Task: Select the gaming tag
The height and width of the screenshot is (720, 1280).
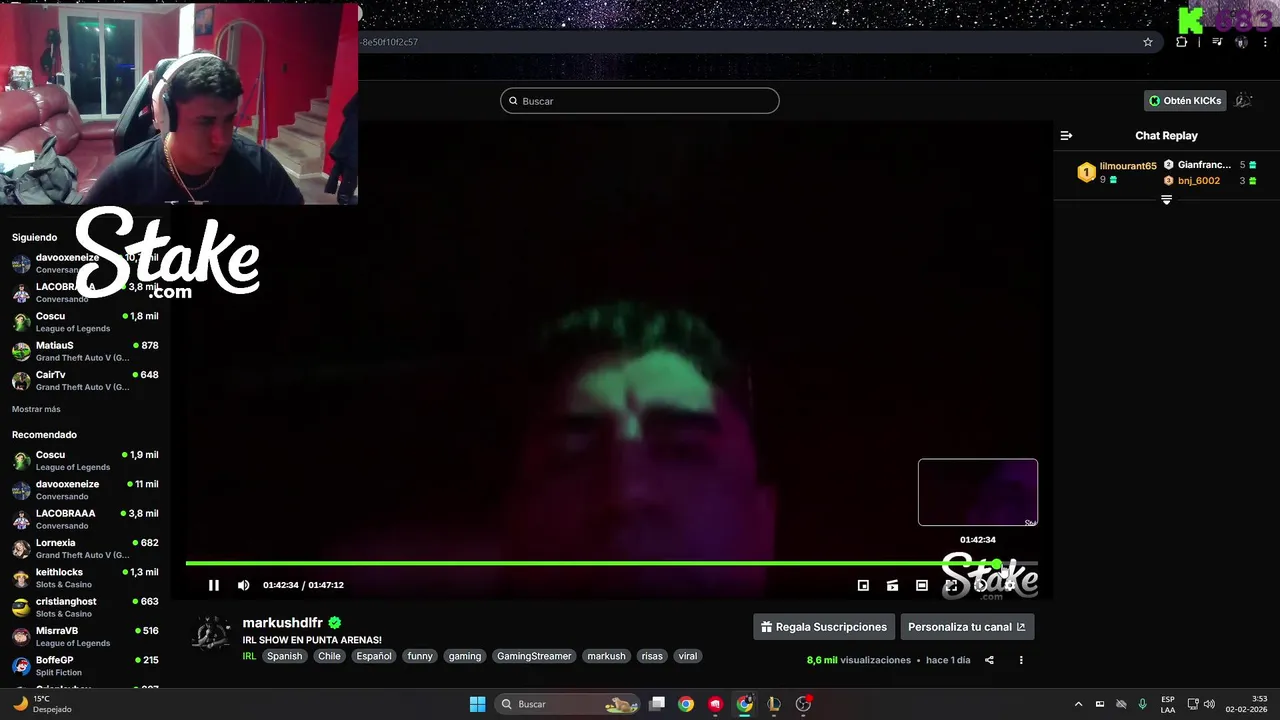Action: pos(465,656)
